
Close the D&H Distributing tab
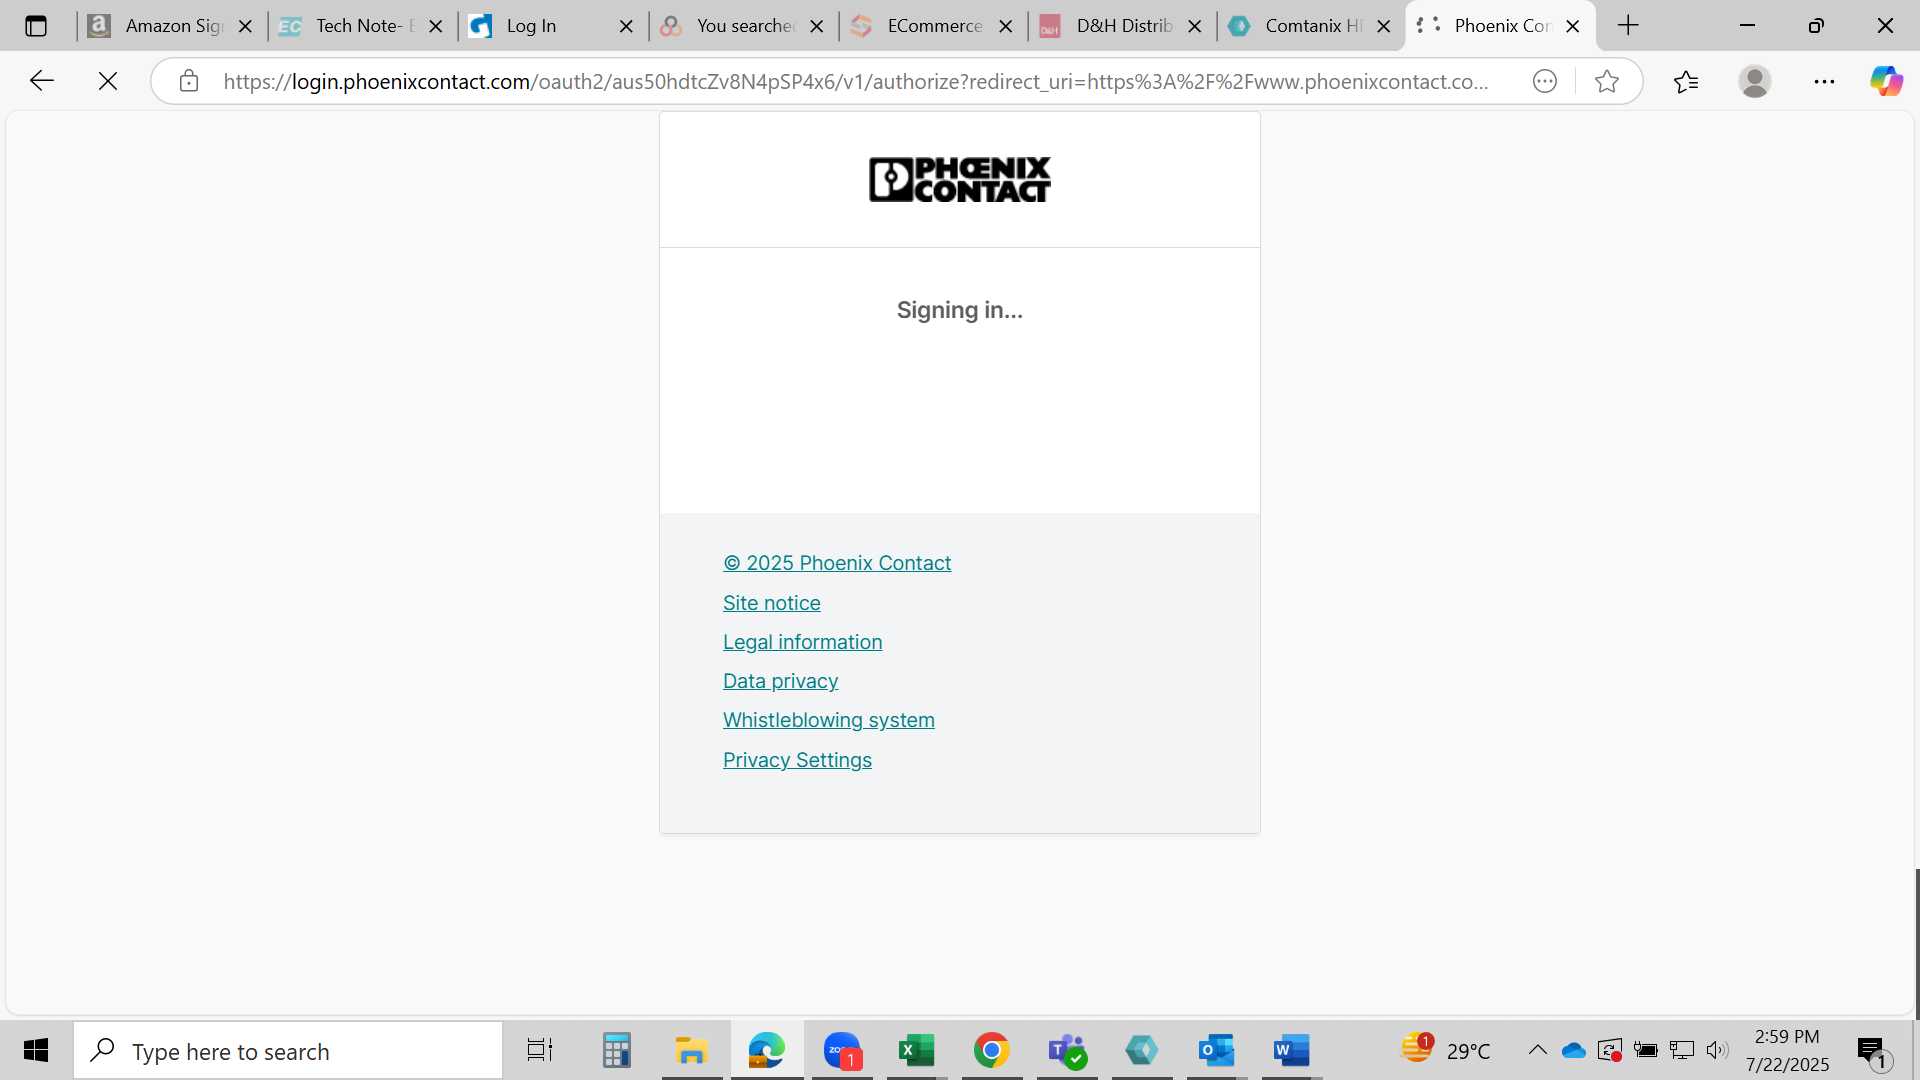[1195, 26]
